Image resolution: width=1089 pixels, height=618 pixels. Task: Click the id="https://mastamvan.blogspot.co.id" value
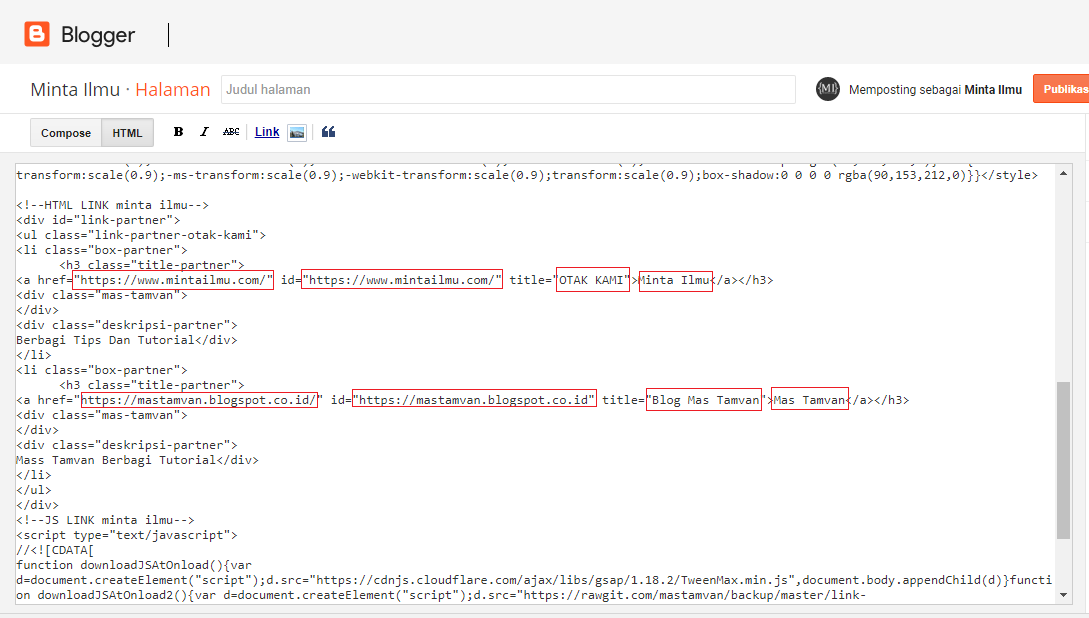[474, 400]
